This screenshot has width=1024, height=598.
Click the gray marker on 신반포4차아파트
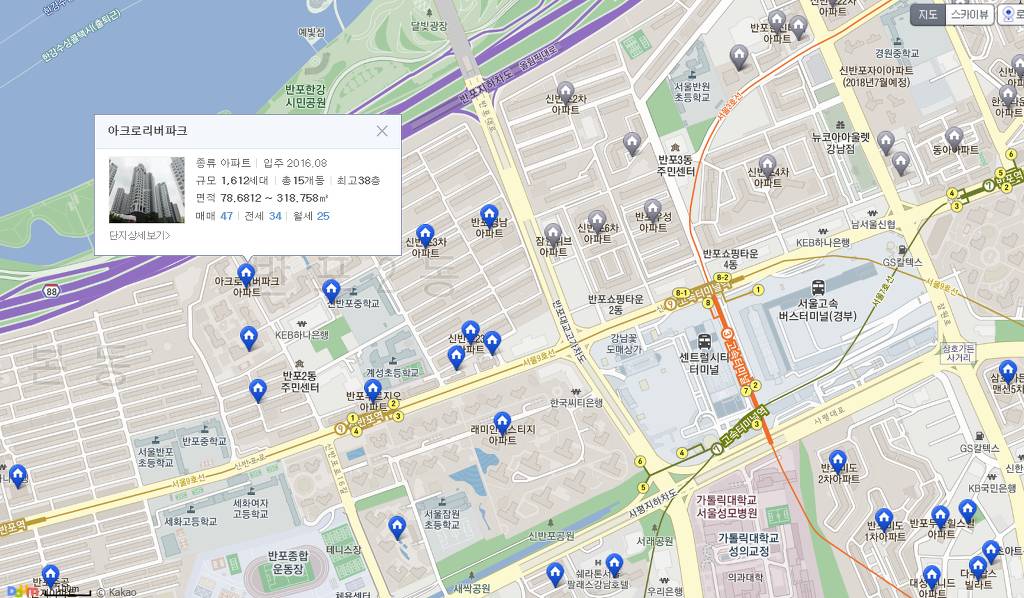[x=767, y=163]
